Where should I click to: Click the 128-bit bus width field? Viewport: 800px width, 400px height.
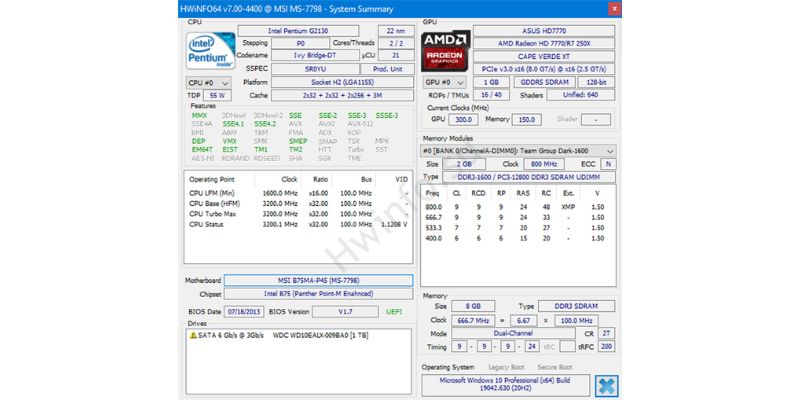(x=596, y=82)
